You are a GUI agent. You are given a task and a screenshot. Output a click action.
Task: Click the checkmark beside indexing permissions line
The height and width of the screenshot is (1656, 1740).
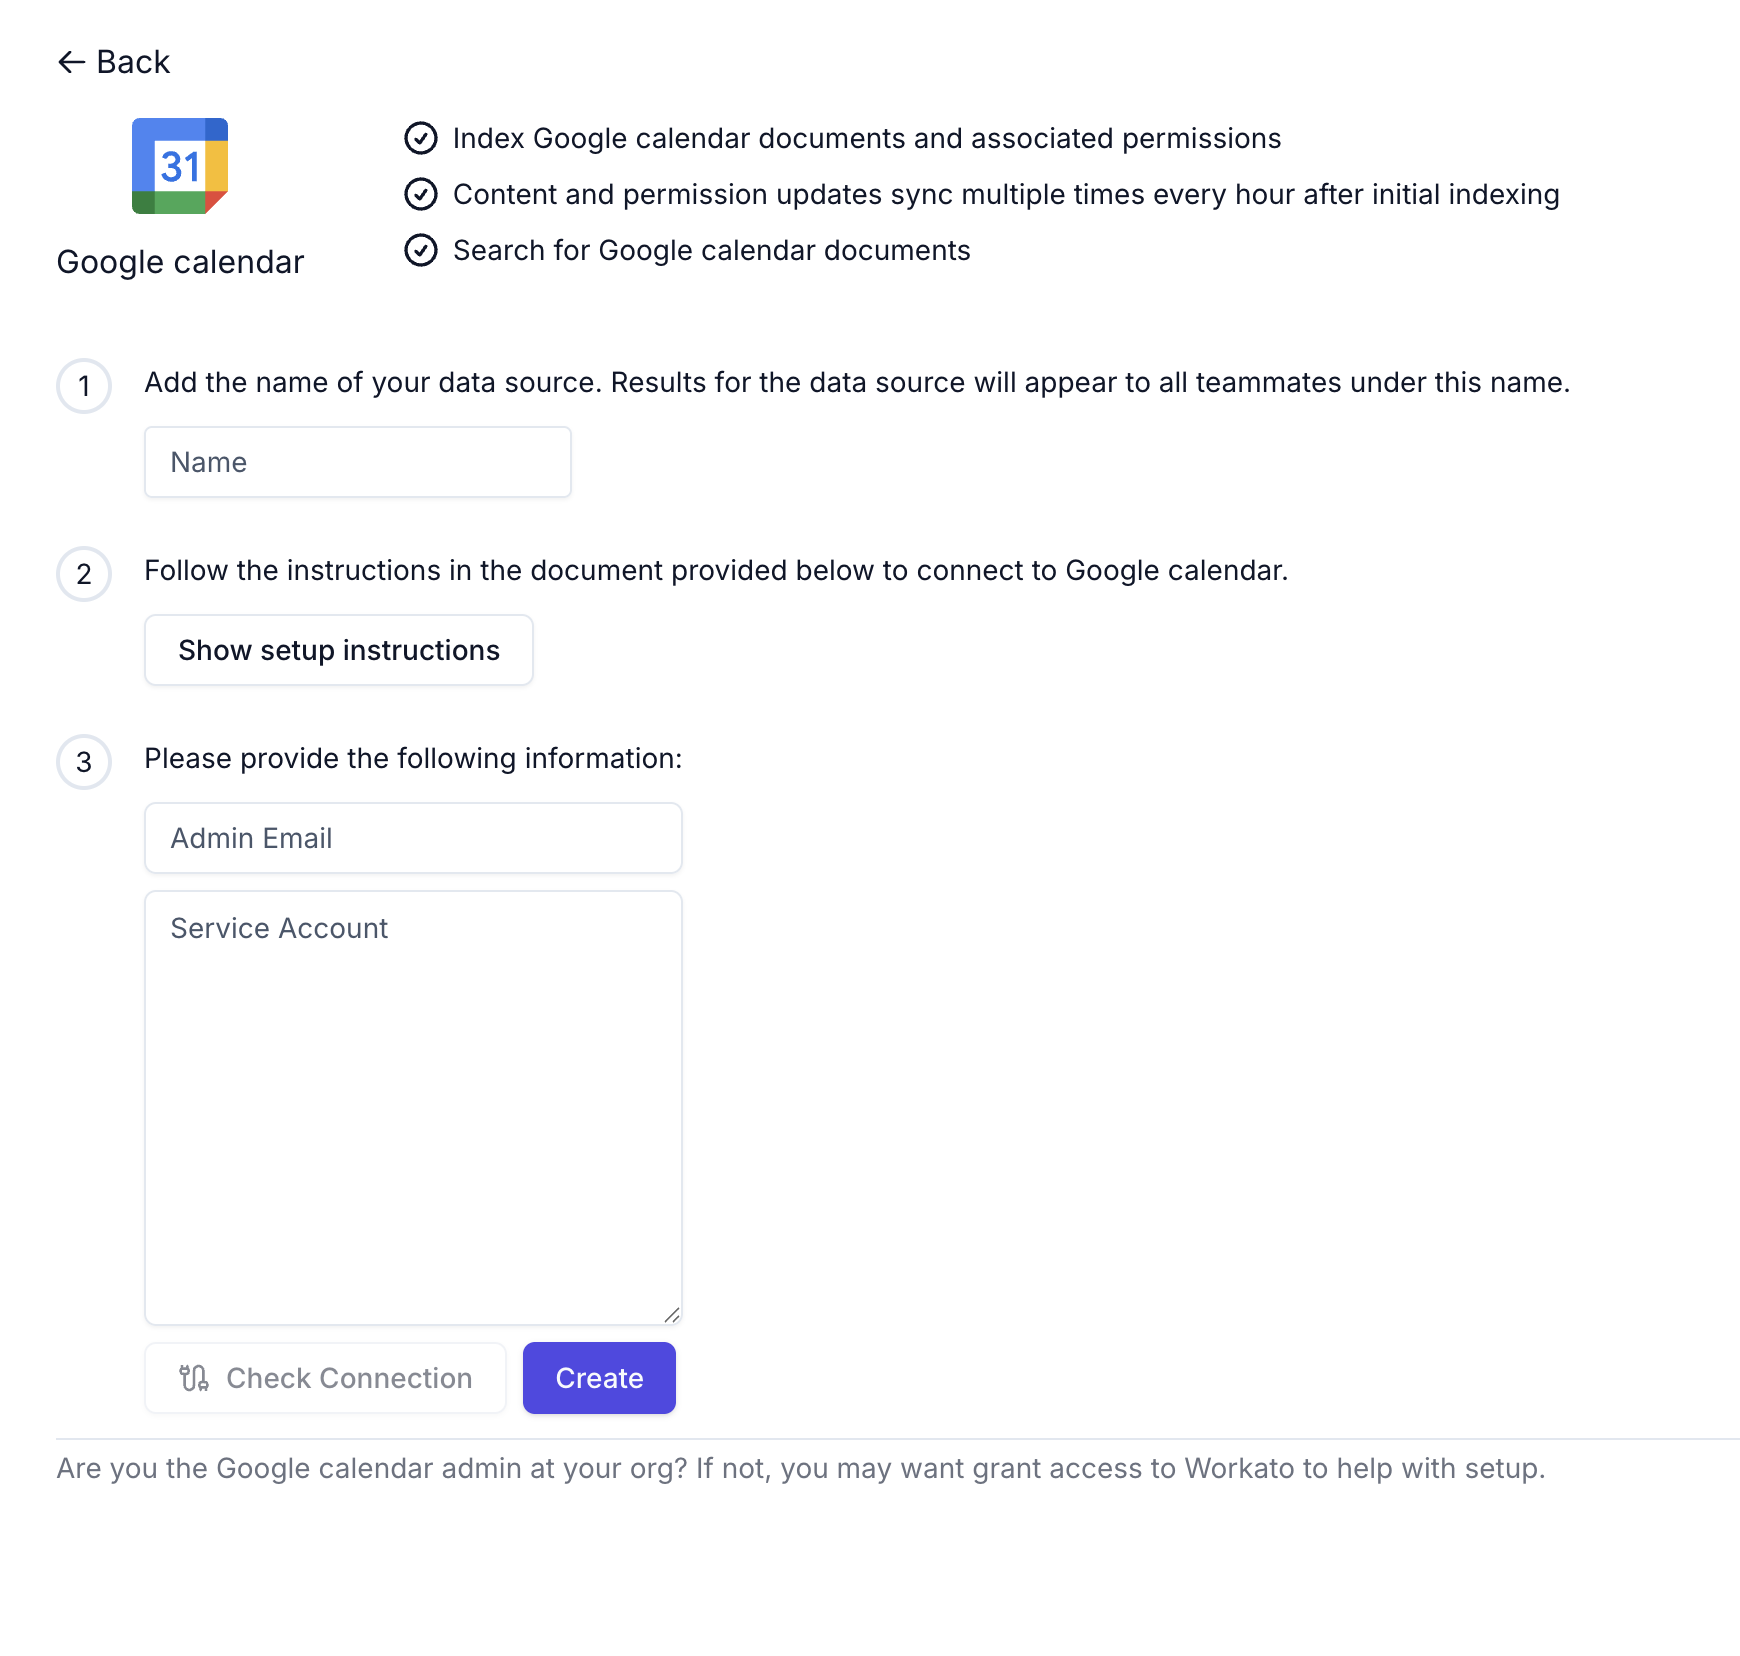pyautogui.click(x=421, y=139)
